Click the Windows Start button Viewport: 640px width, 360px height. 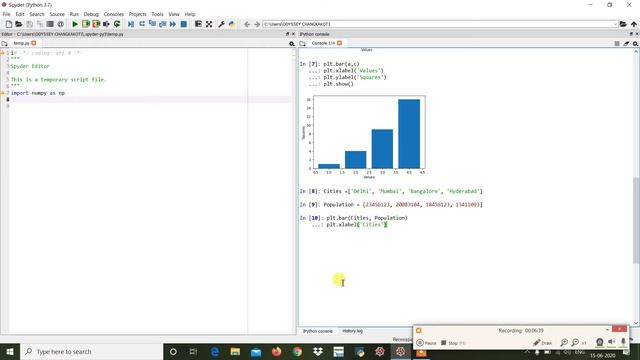10,351
